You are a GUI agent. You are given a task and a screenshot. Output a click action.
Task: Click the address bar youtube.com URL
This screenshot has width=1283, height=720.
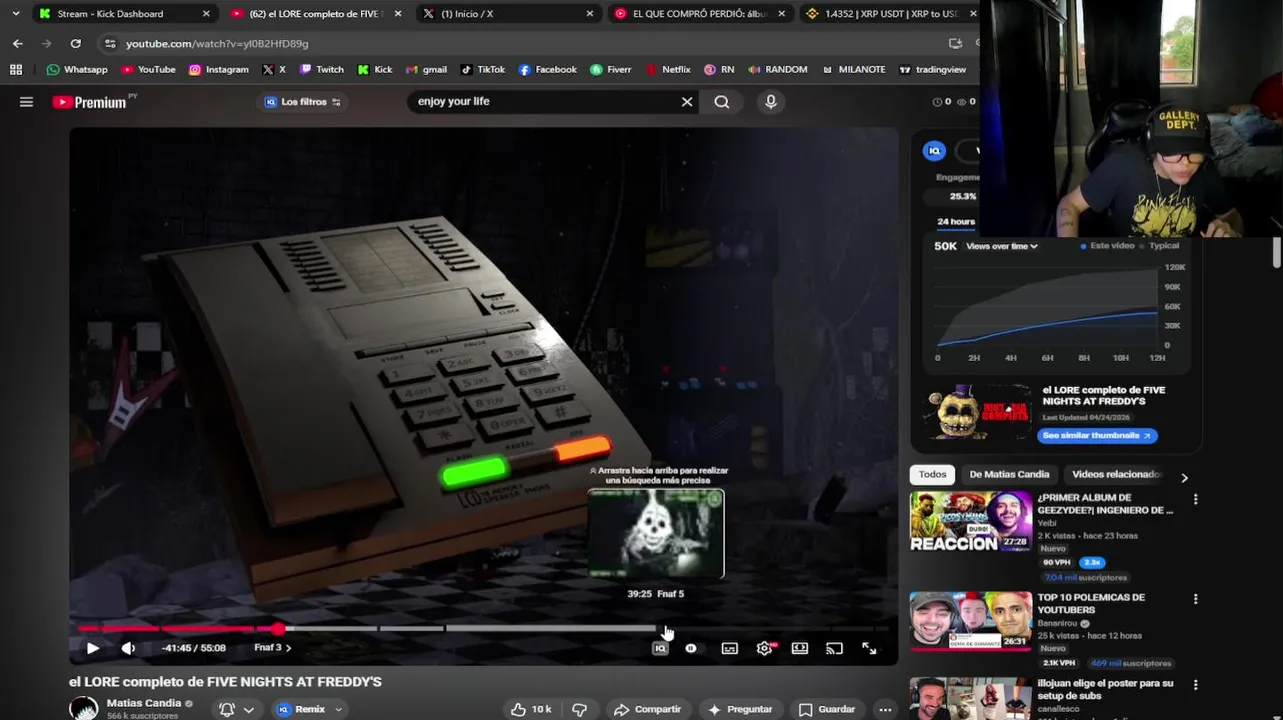pyautogui.click(x=217, y=44)
